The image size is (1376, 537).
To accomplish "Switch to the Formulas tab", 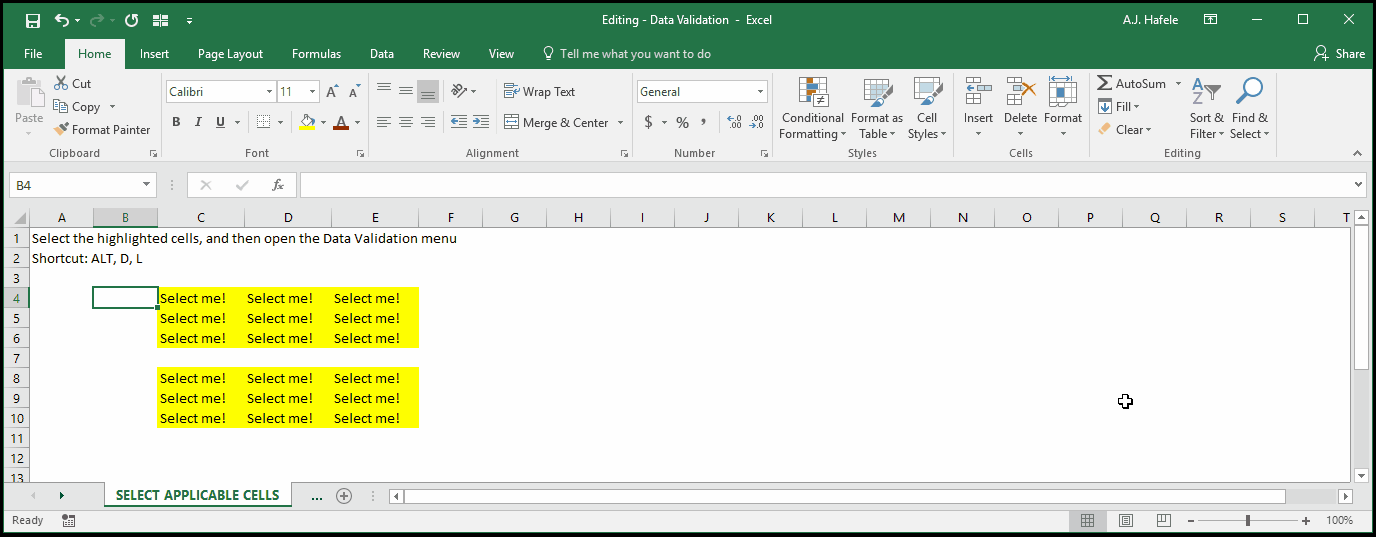I will (316, 54).
